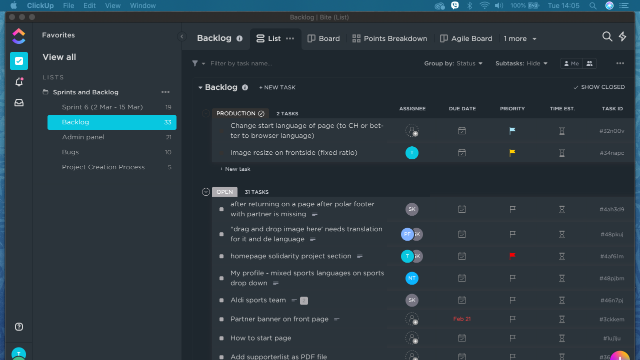The height and width of the screenshot is (360, 640).
Task: Toggle status square of Partner banner task
Action: pos(221,319)
